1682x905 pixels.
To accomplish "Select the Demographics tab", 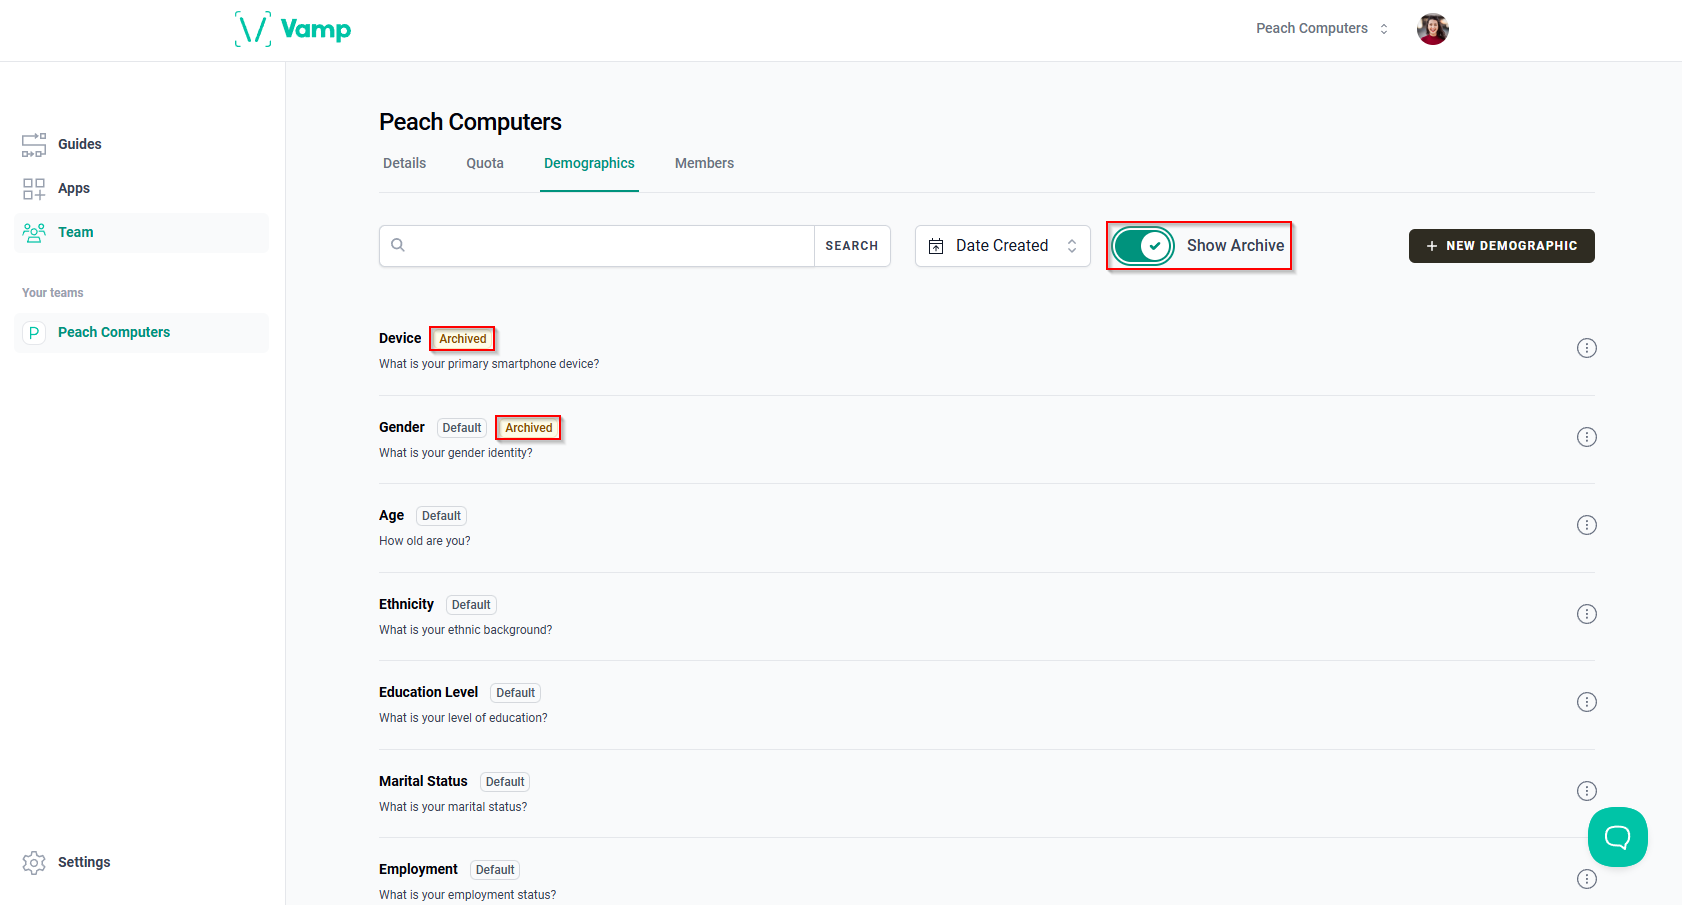I will click(589, 163).
